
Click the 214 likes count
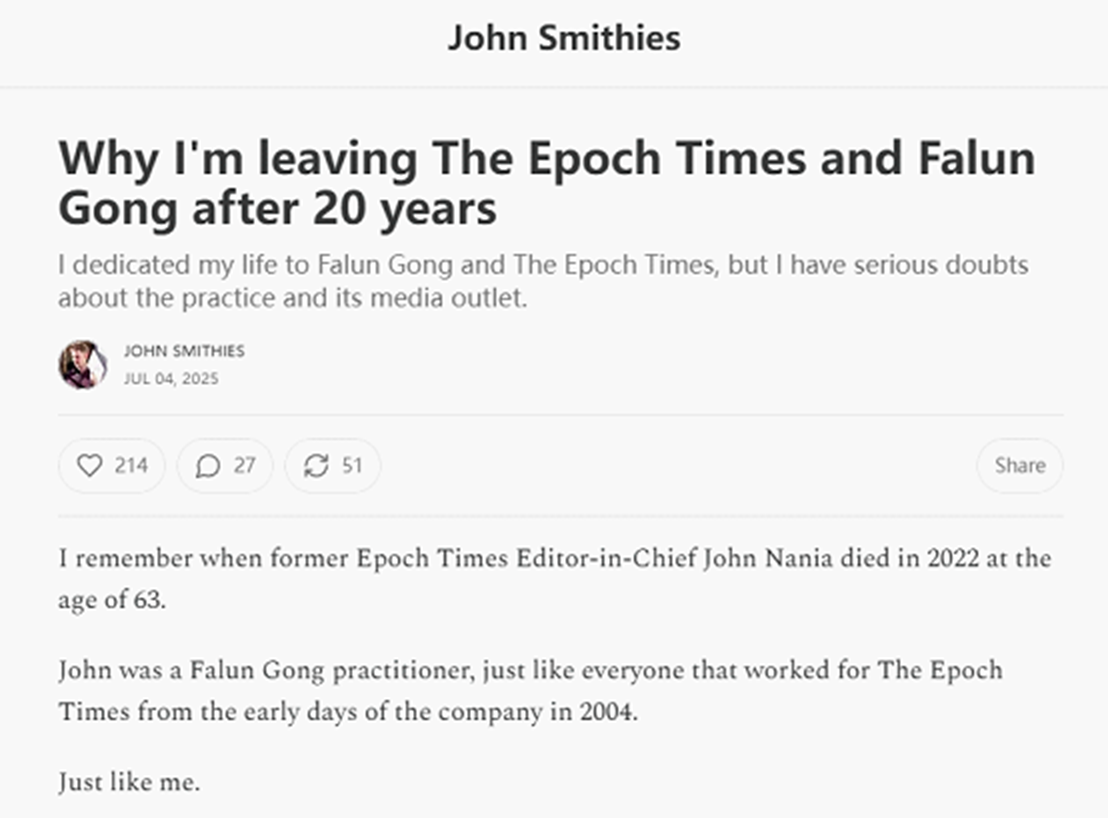click(131, 465)
